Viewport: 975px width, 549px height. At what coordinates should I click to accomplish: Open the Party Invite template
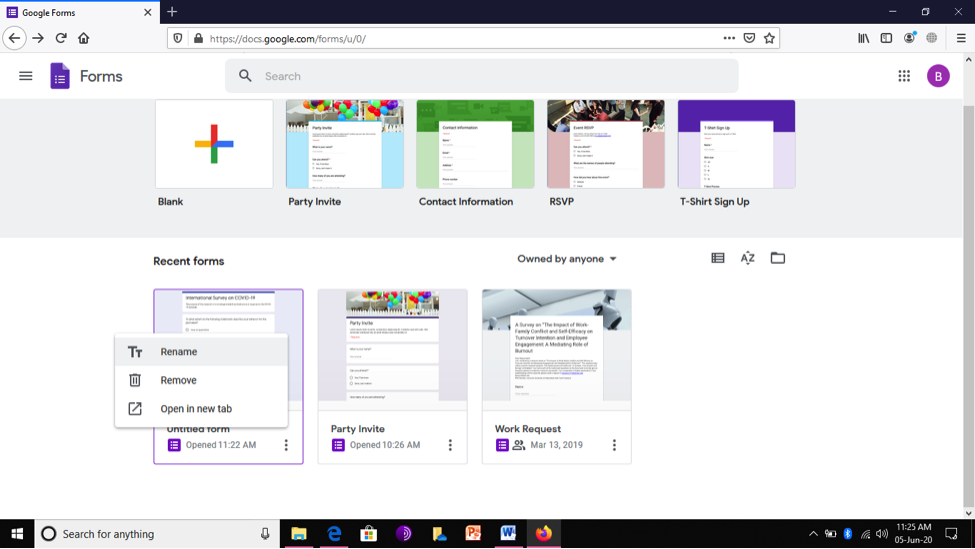[x=344, y=144]
